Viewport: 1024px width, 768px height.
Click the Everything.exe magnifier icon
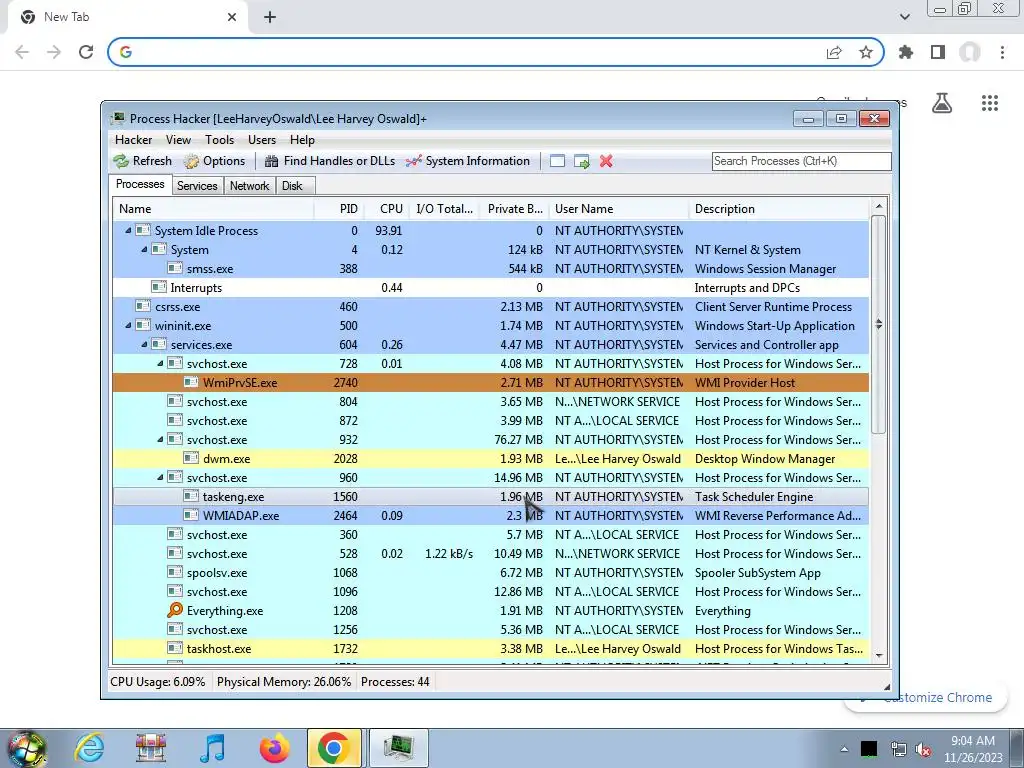[x=174, y=610]
